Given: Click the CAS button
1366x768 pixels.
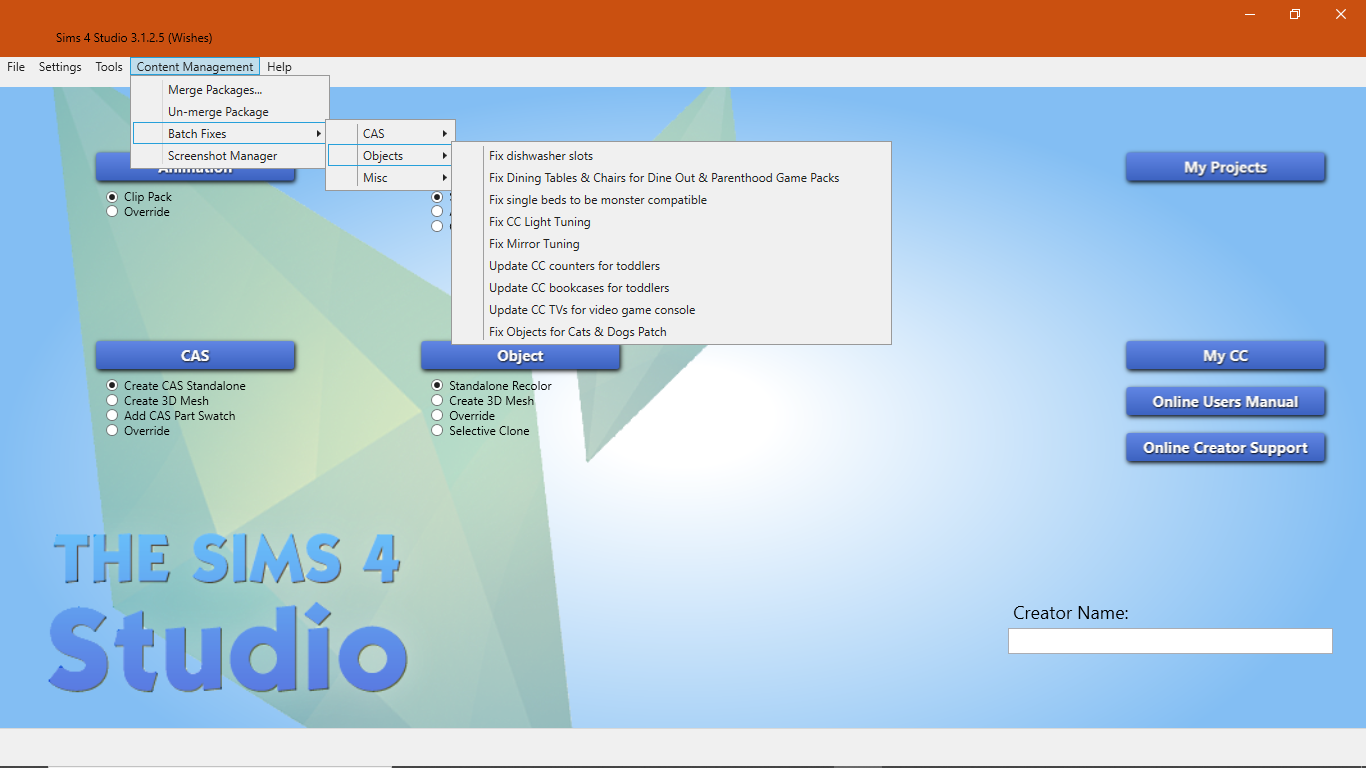Looking at the screenshot, I should (x=195, y=356).
